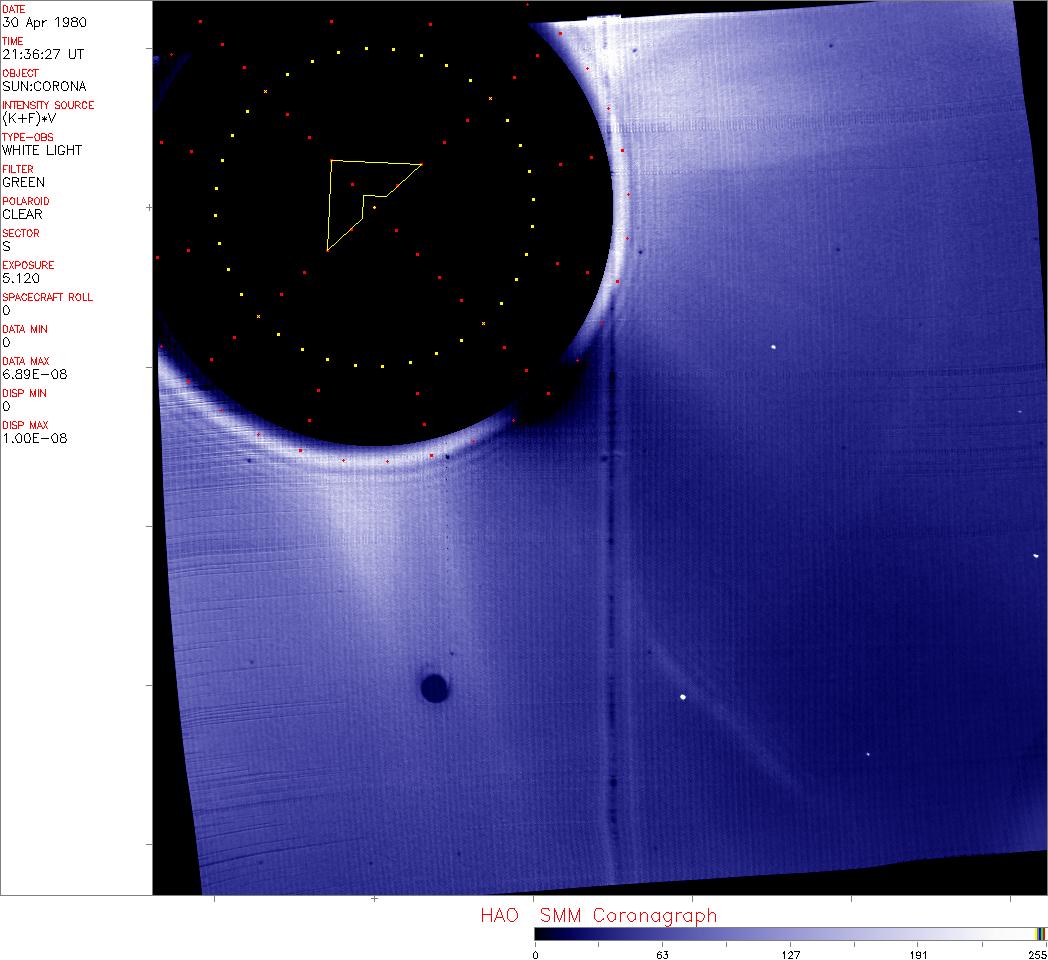Click the "WHITE LIGHT" observation type
The width and height of the screenshot is (1048, 960).
tap(42, 150)
